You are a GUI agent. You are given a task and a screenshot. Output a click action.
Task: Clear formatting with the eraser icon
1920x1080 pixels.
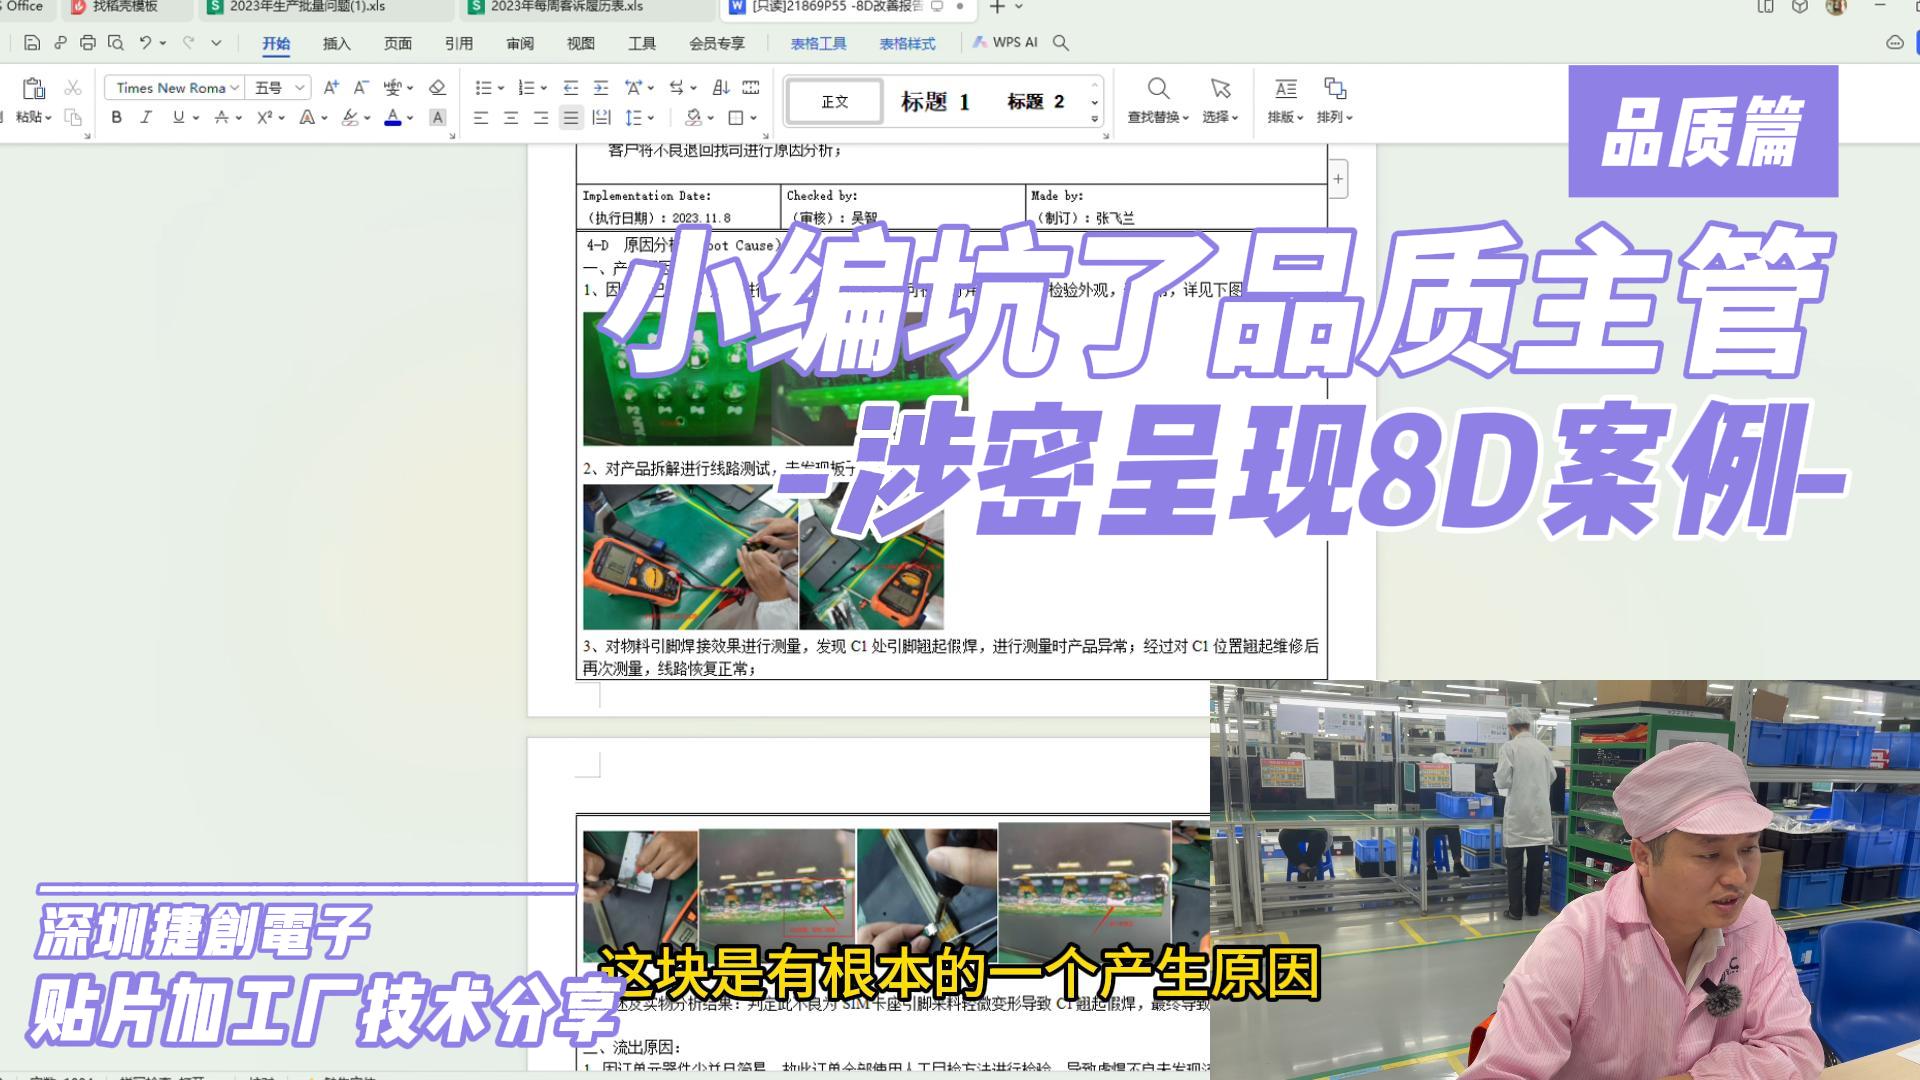pyautogui.click(x=437, y=88)
